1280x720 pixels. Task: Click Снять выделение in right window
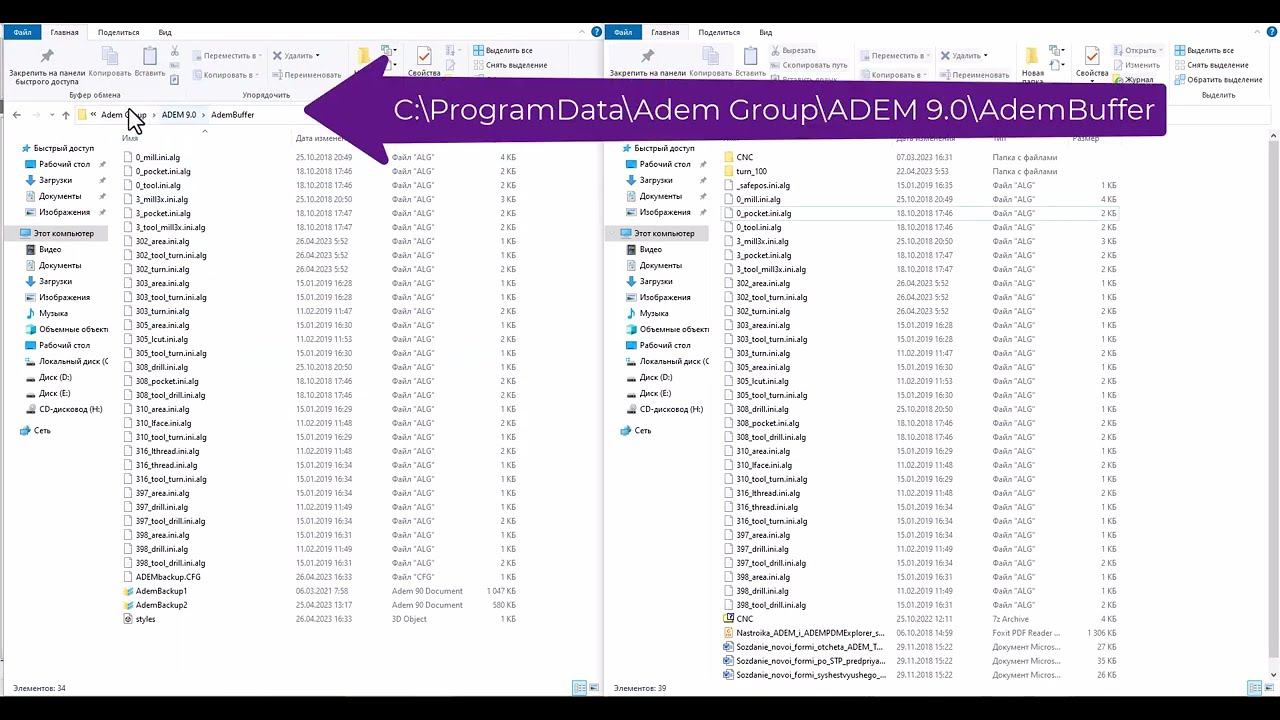click(x=1210, y=65)
